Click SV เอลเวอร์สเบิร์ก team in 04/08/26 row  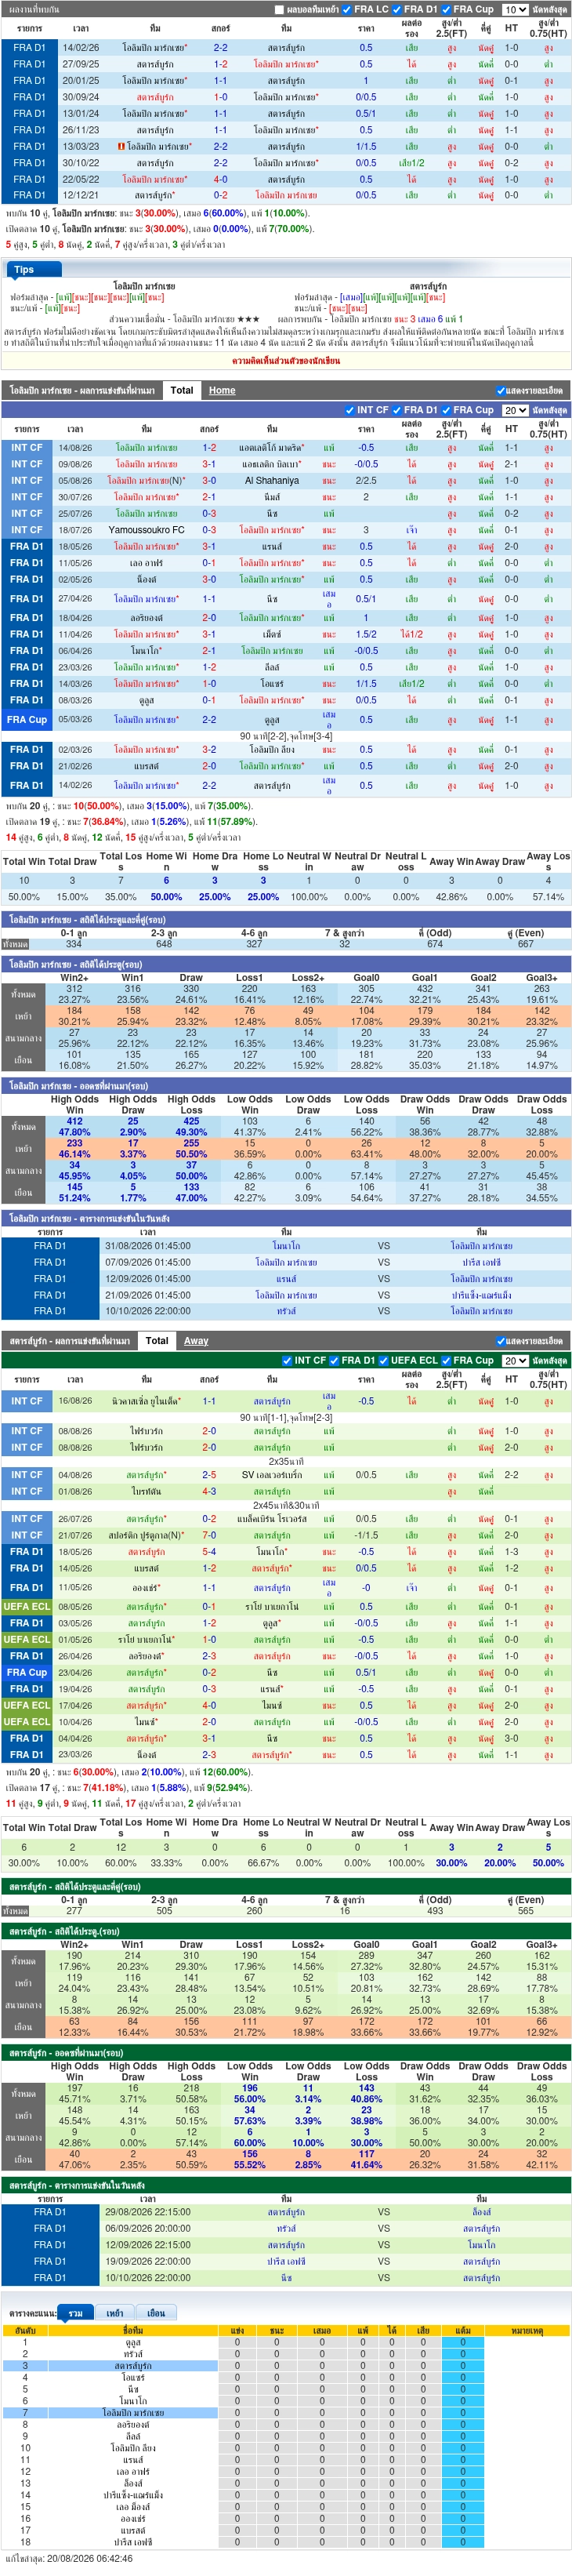coord(272,1475)
